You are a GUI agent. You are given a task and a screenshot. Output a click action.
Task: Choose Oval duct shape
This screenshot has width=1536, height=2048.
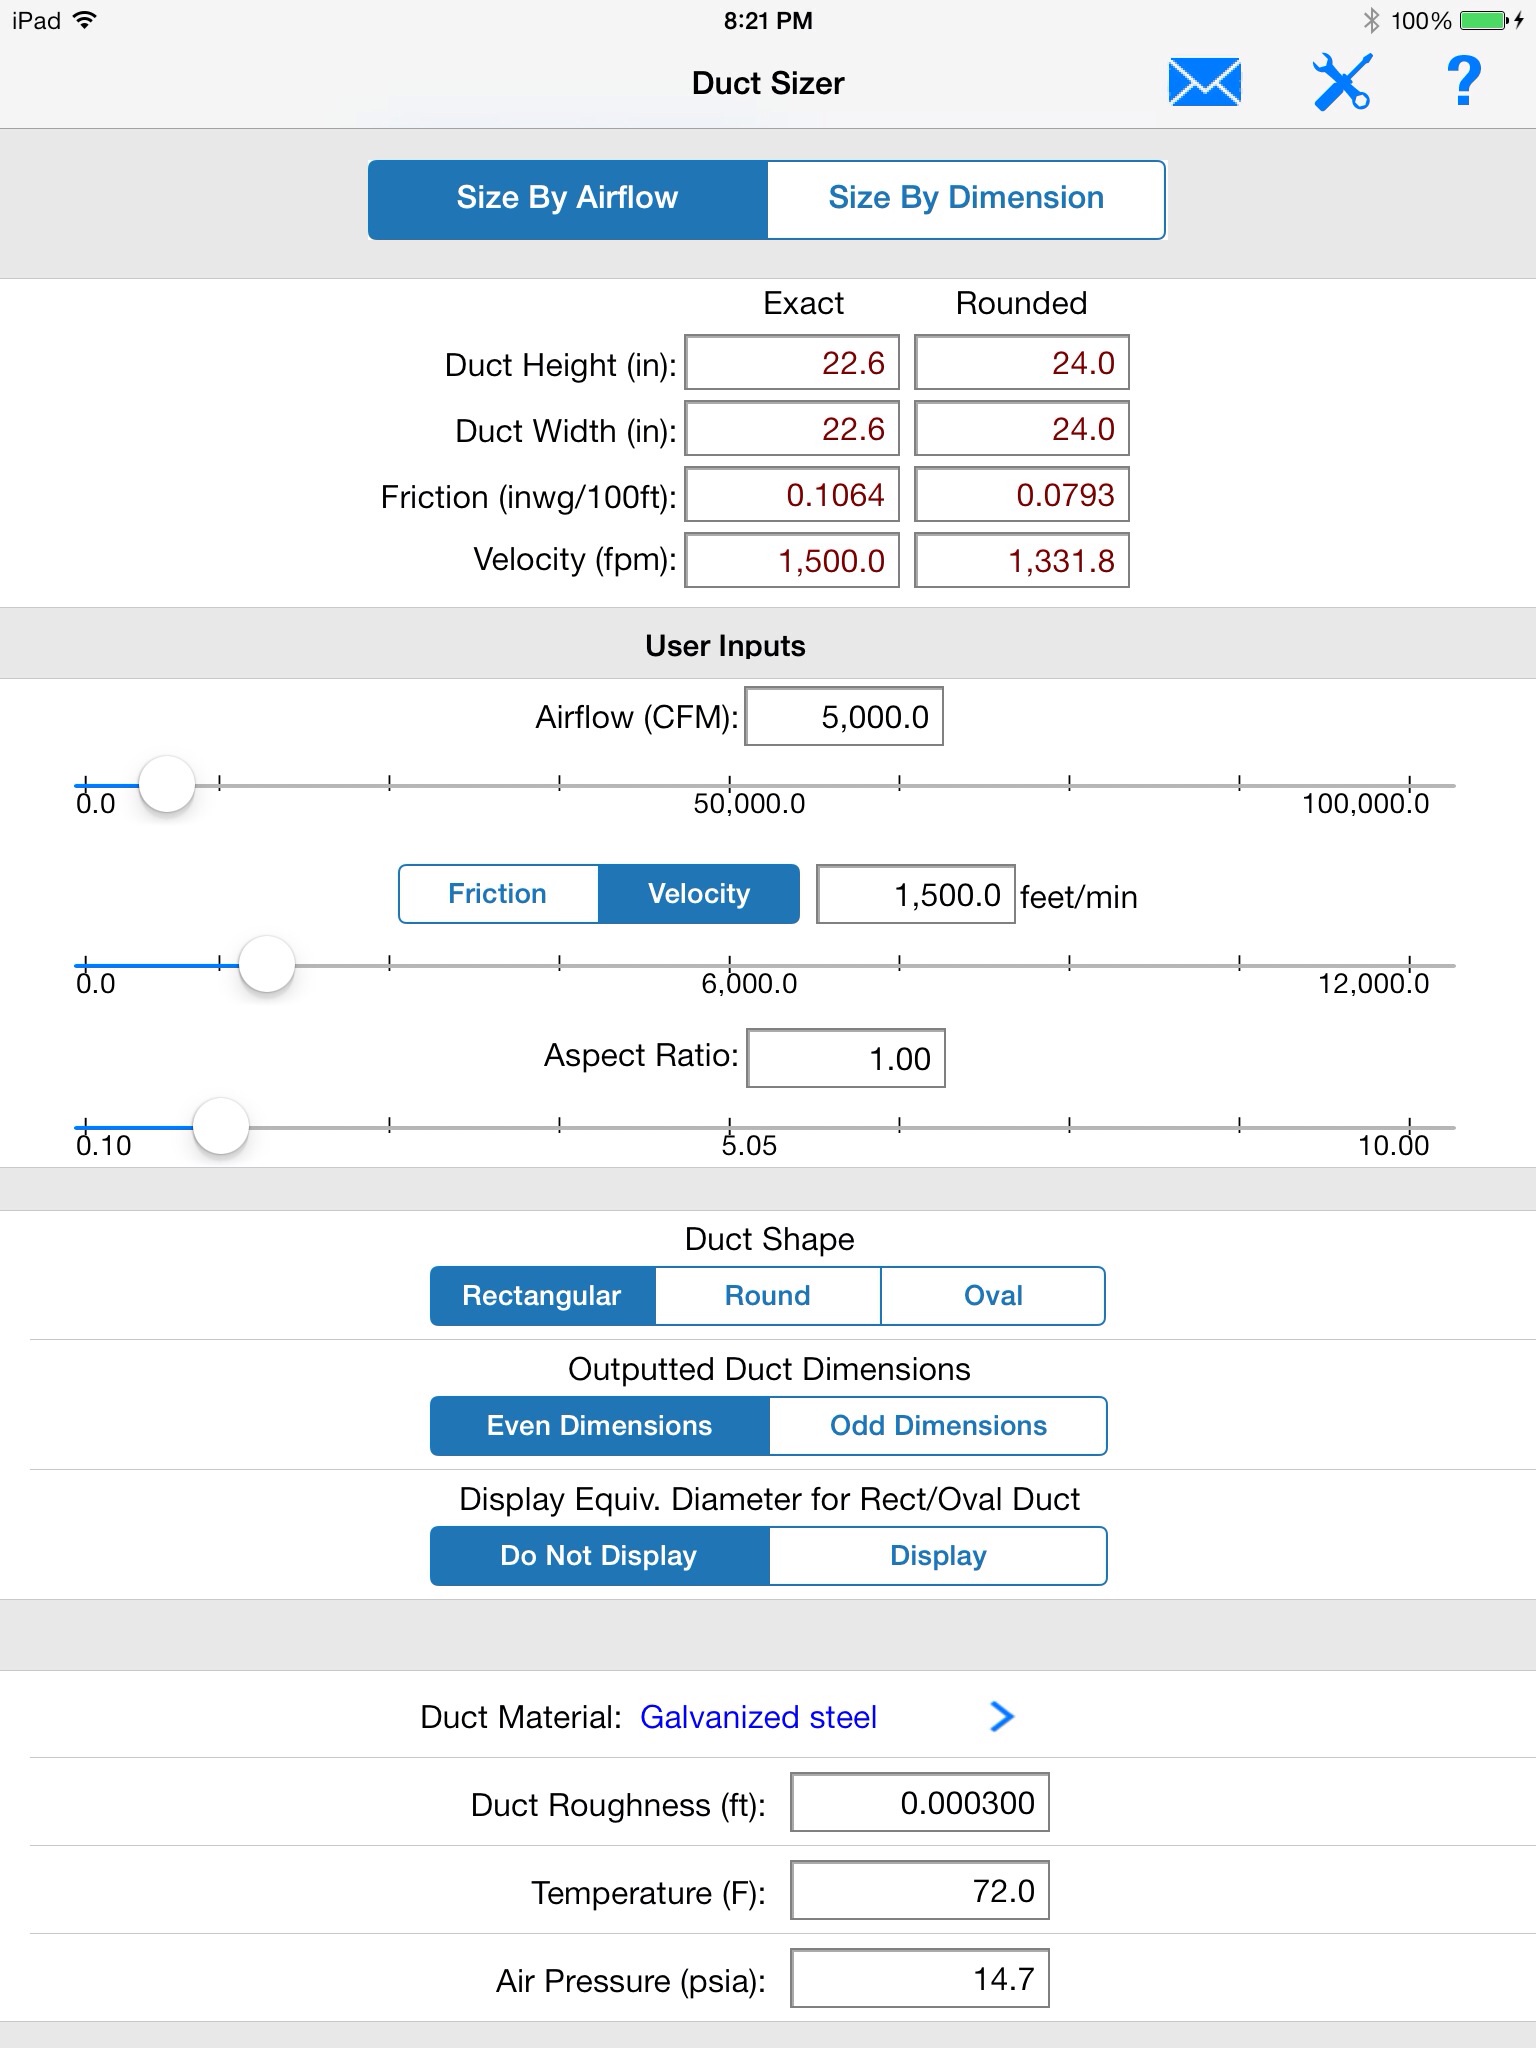tap(993, 1296)
